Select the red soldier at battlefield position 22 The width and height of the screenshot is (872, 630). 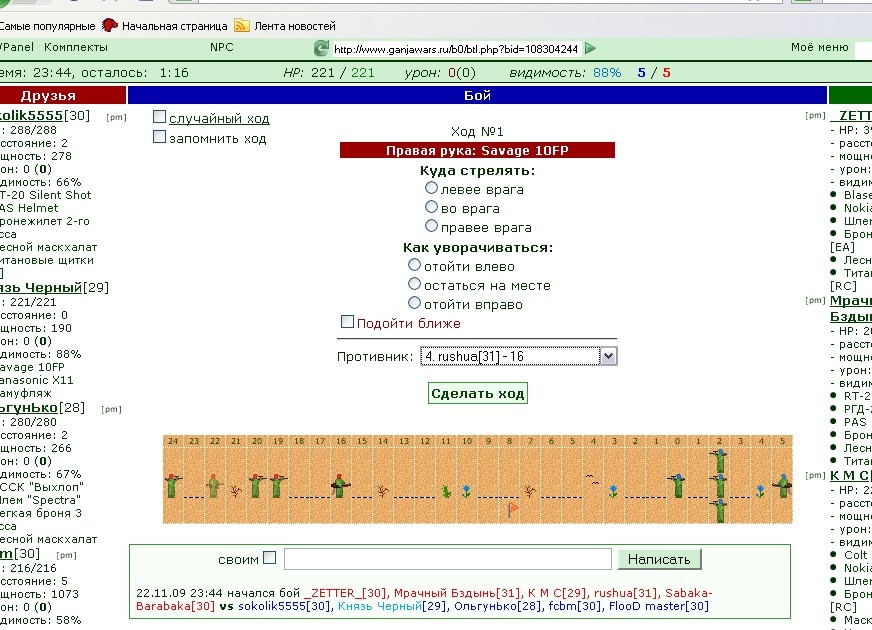pyautogui.click(x=214, y=485)
